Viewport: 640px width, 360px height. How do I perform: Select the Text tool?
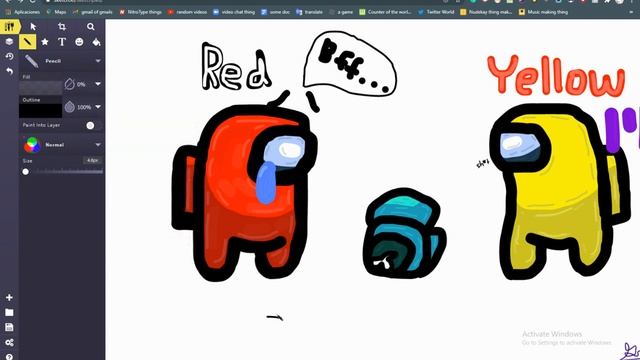tap(62, 42)
